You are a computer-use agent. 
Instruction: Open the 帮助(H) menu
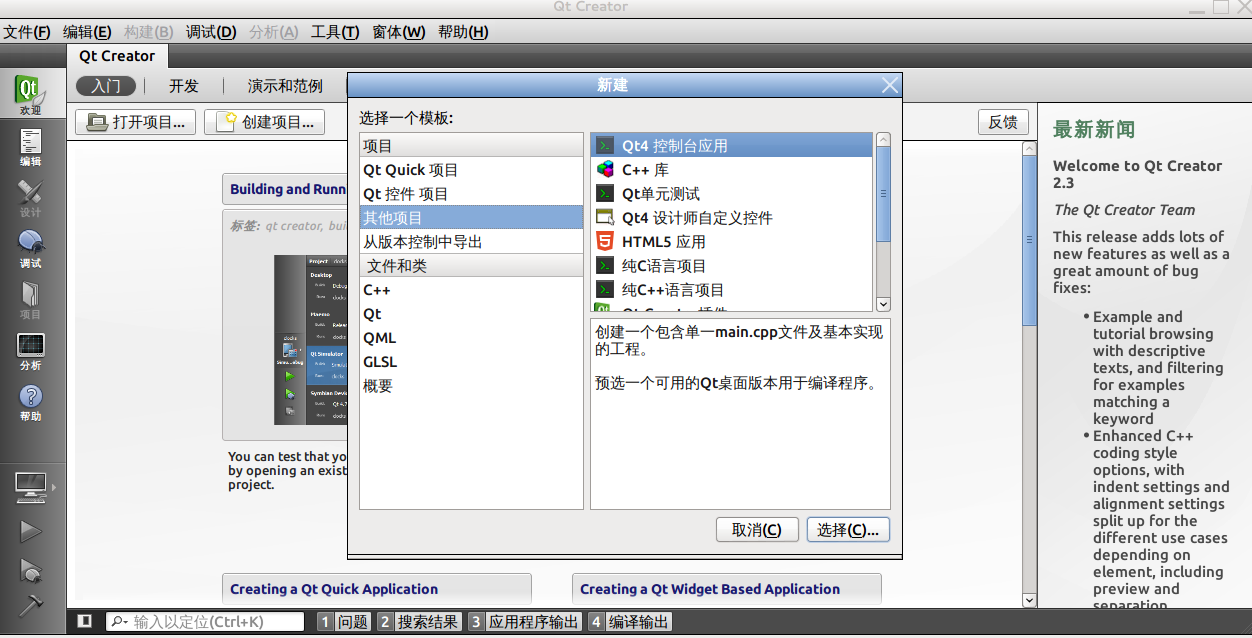(463, 32)
